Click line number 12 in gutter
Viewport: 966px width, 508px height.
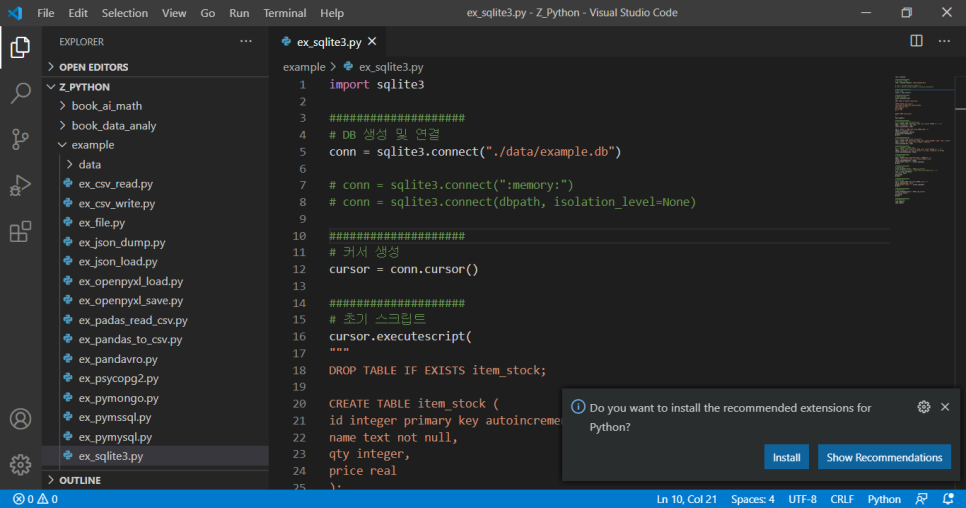[x=299, y=269]
